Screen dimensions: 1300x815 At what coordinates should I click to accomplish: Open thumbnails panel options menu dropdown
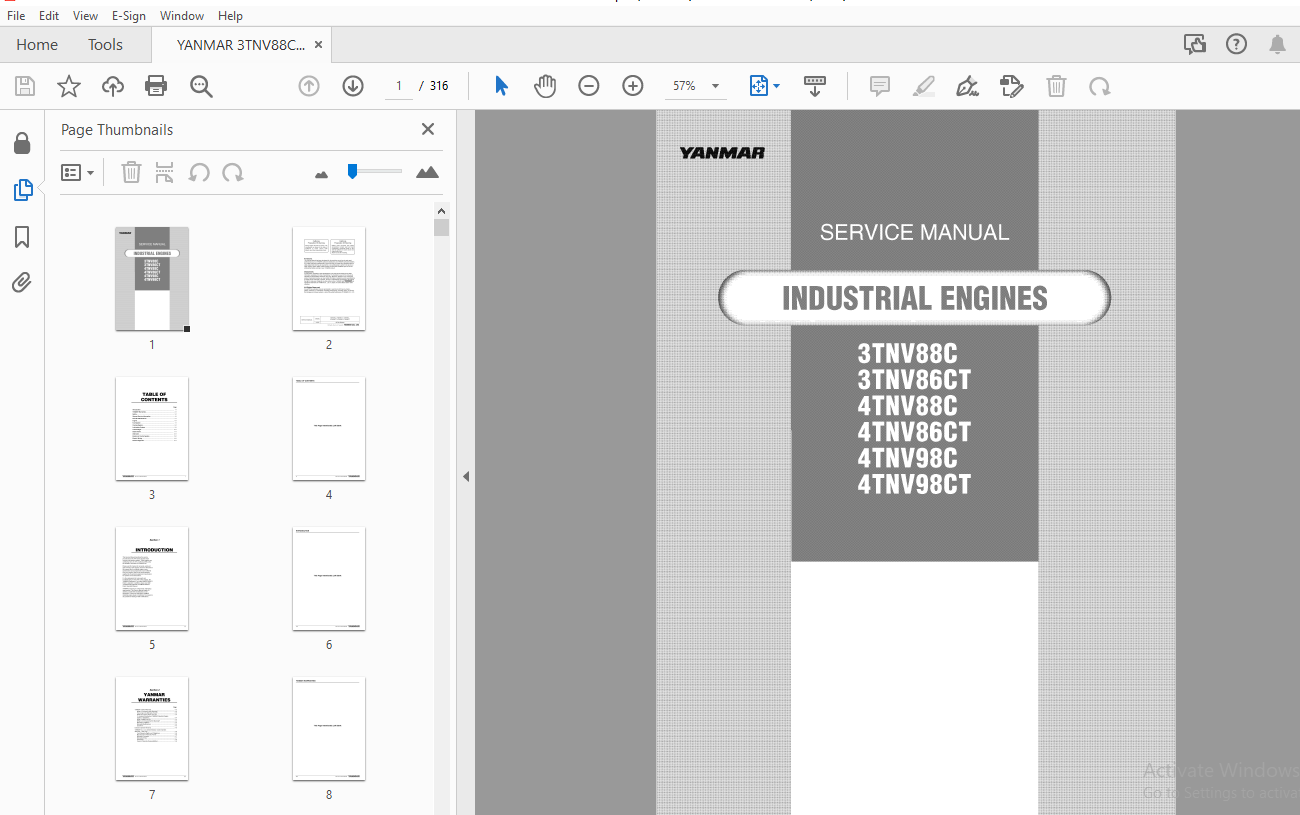tap(78, 172)
